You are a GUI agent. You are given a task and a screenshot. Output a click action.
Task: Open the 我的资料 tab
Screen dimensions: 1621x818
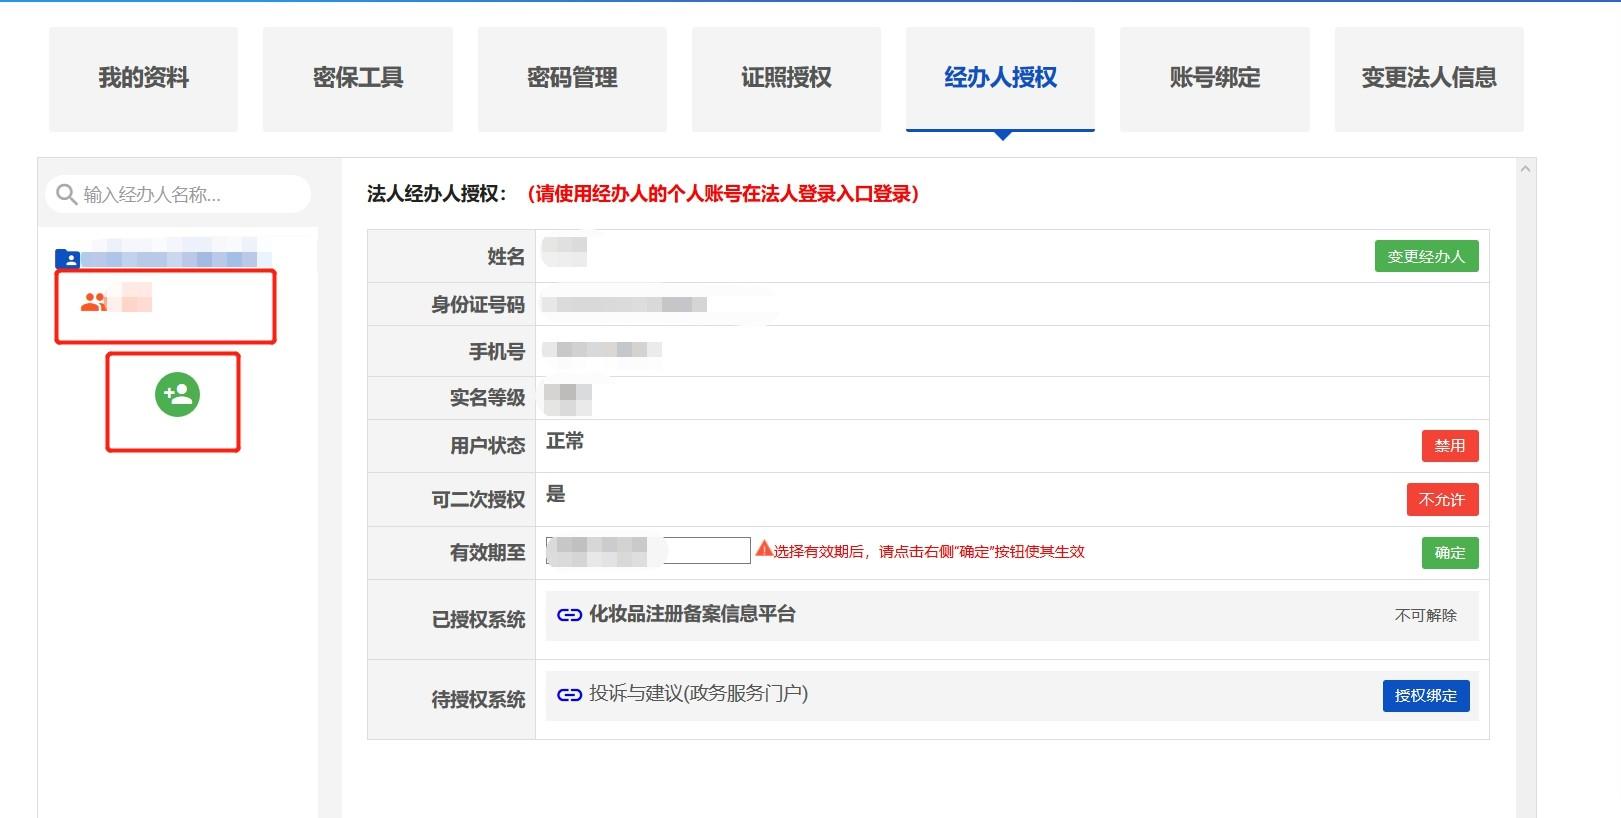pyautogui.click(x=143, y=78)
